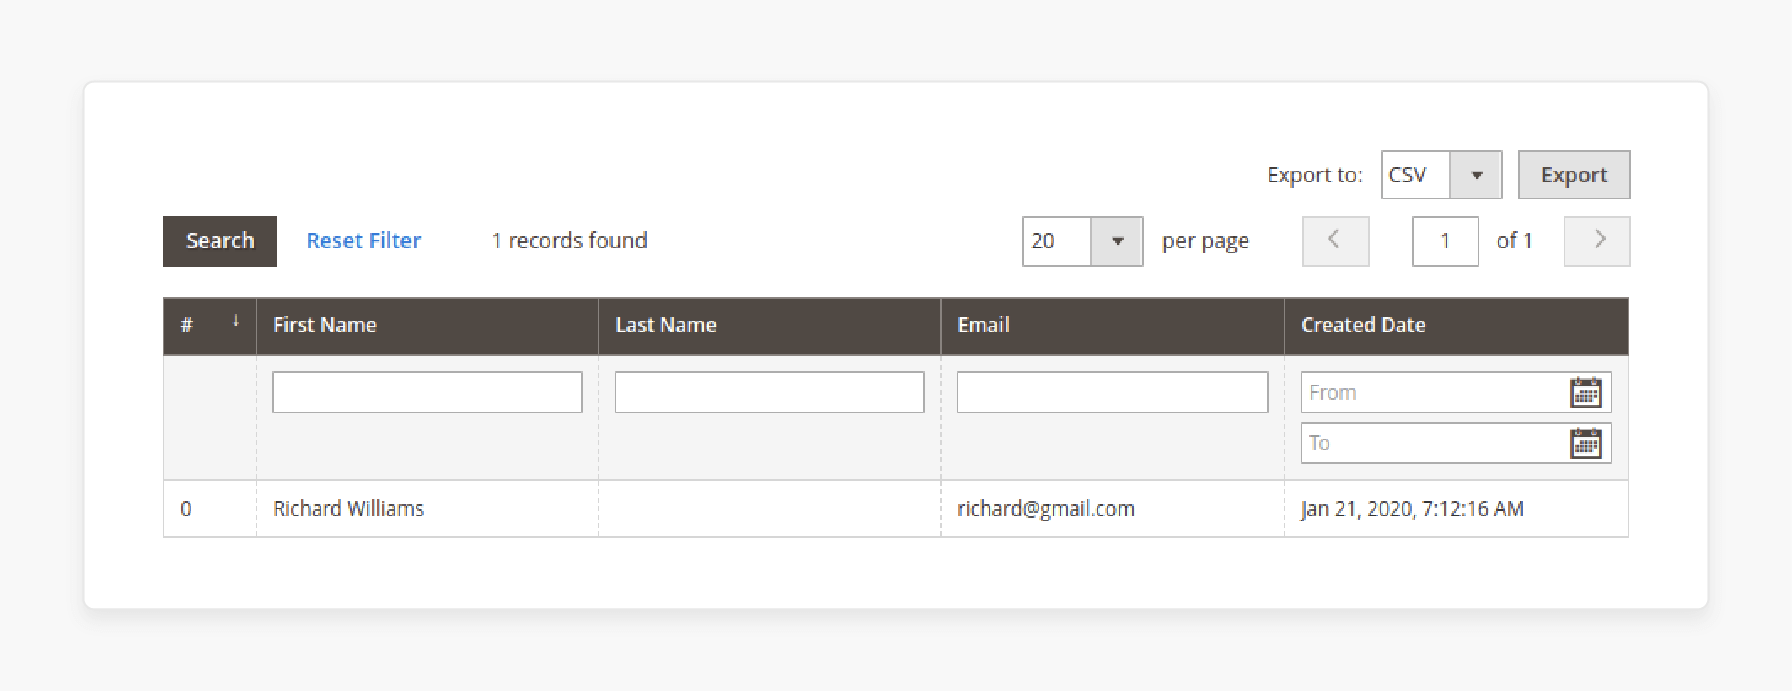Screen dimensions: 1792x691
Task: Click the Export button
Action: coord(1574,175)
